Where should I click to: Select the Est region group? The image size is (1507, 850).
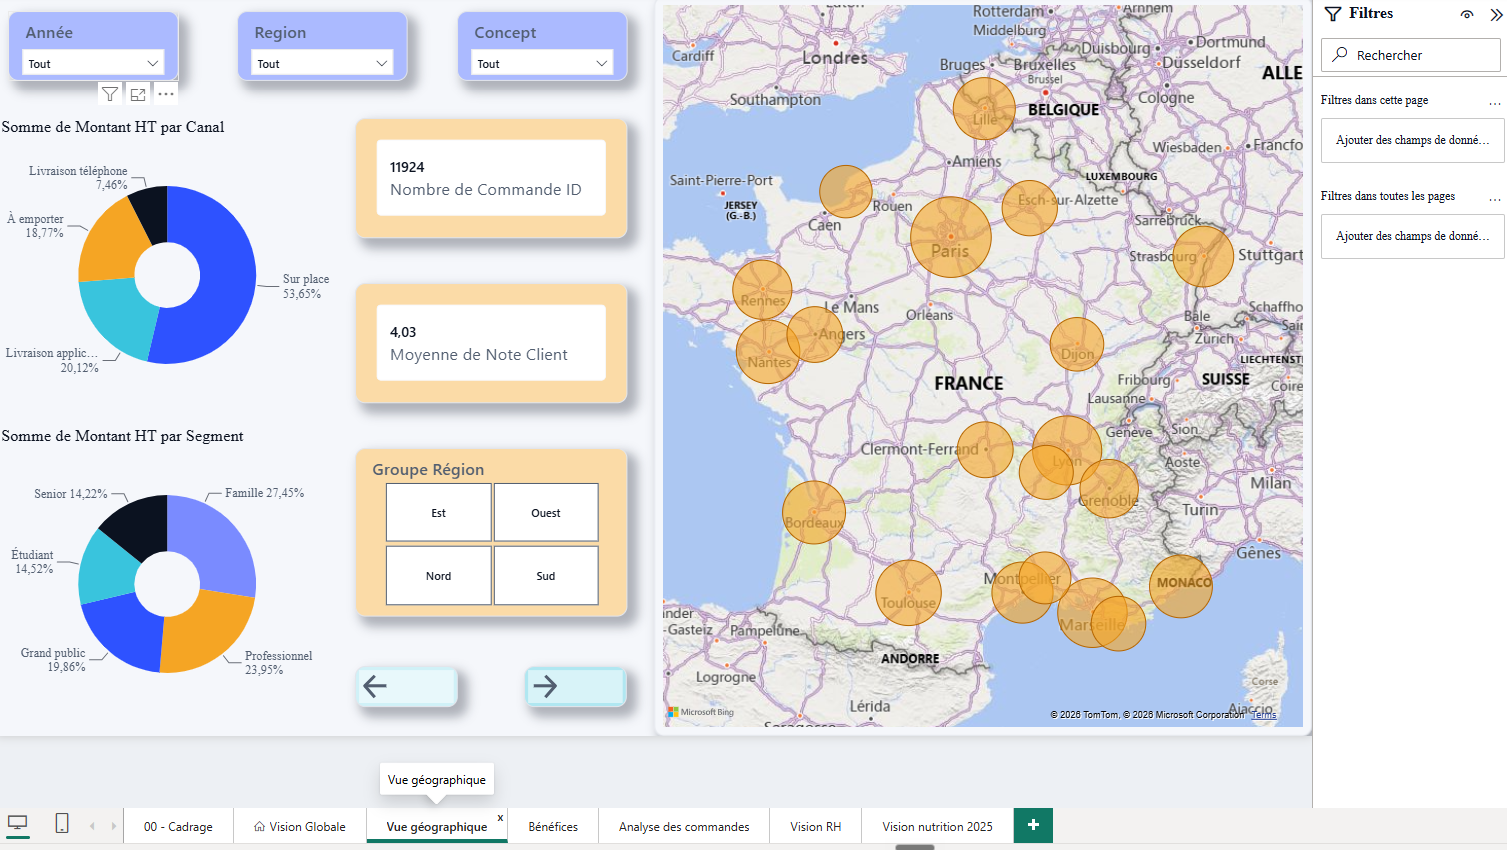(x=439, y=513)
